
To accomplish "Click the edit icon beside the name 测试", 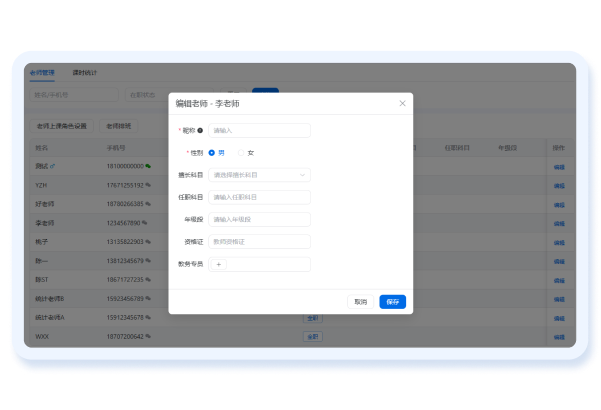I will pyautogui.click(x=53, y=165).
